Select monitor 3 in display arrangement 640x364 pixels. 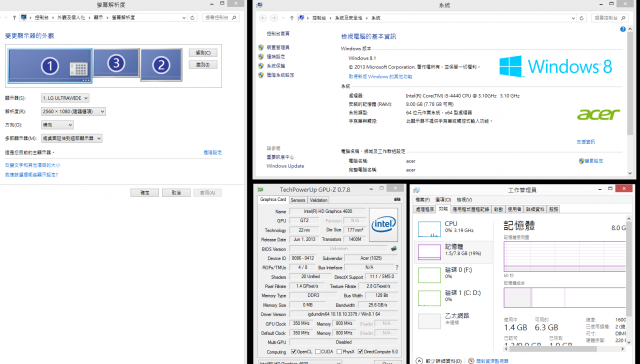116,63
